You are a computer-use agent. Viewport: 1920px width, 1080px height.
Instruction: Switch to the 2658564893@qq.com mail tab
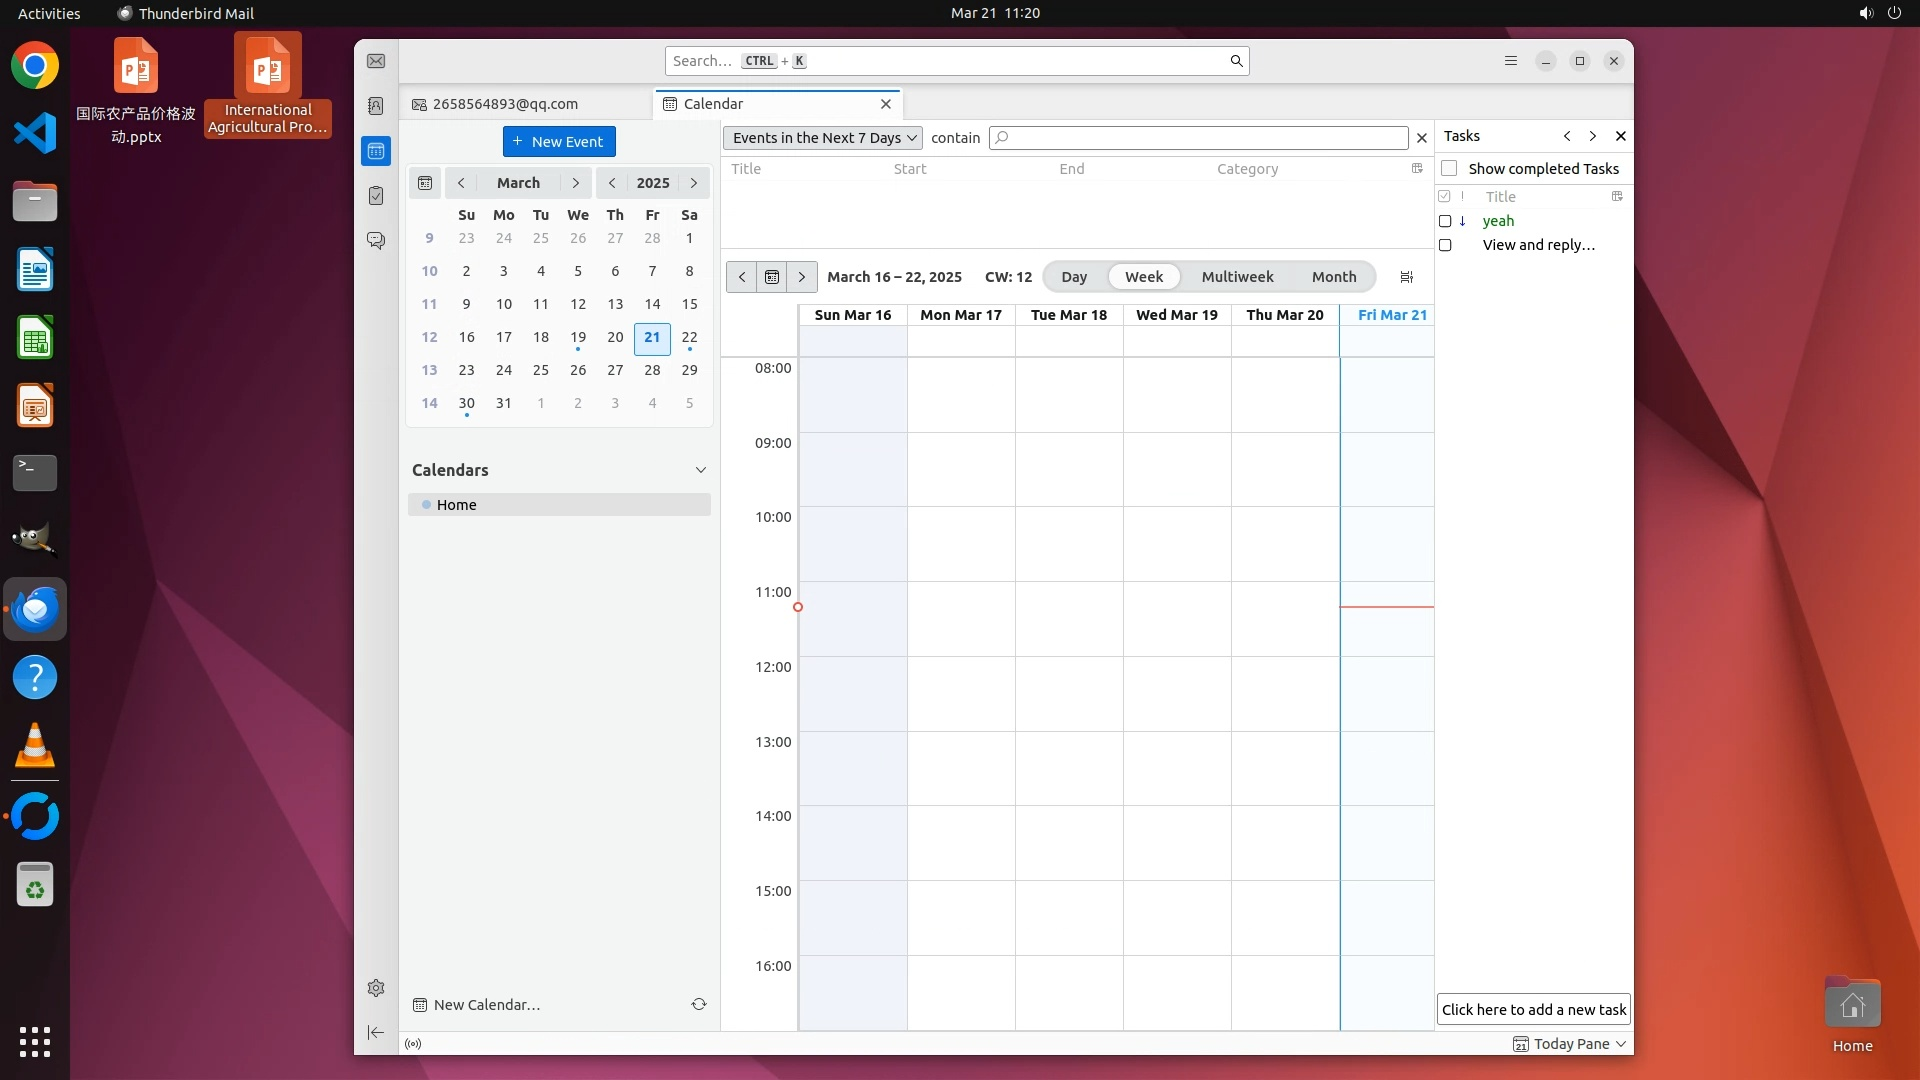[x=505, y=104]
